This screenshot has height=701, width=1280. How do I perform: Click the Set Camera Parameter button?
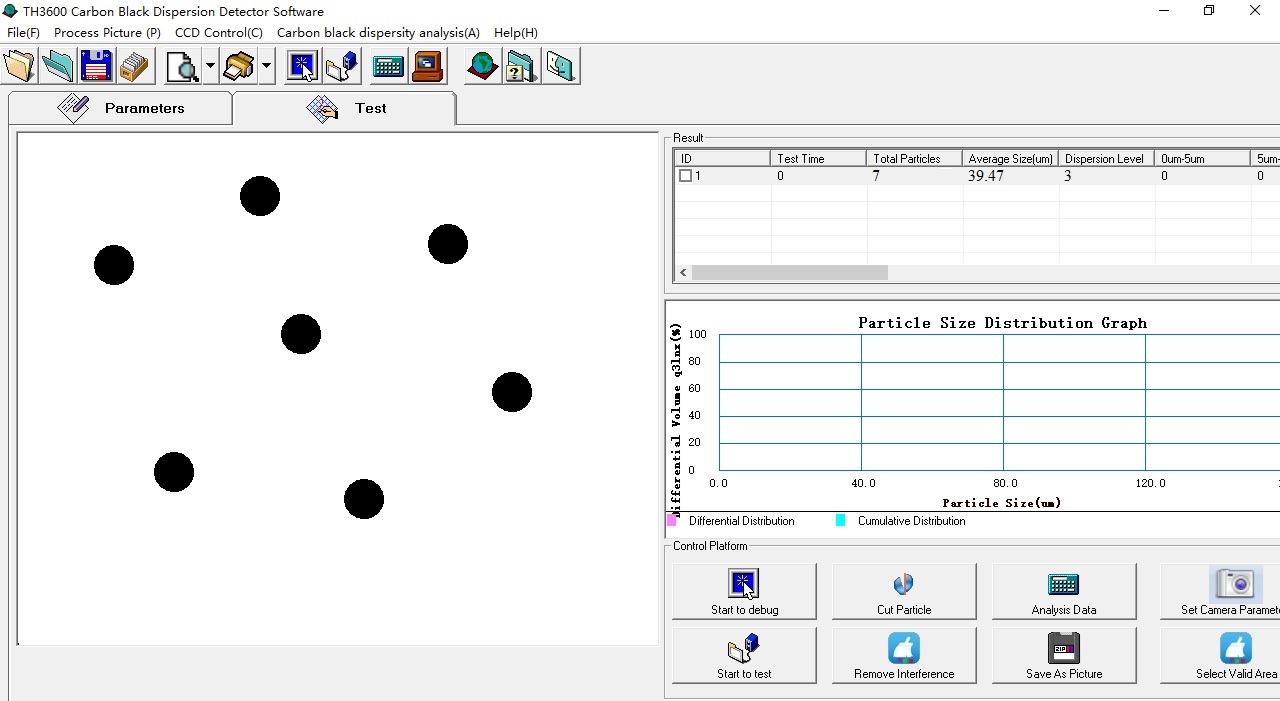click(x=1220, y=592)
